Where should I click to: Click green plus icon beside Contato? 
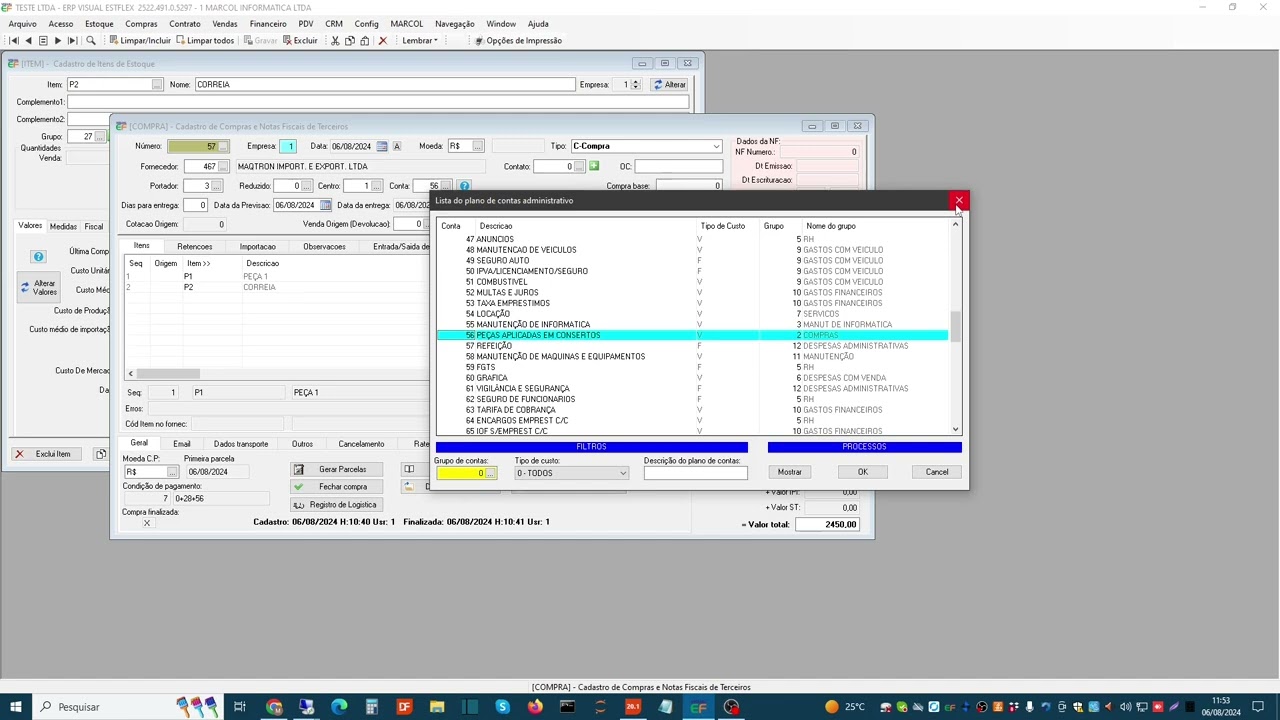tap(593, 166)
